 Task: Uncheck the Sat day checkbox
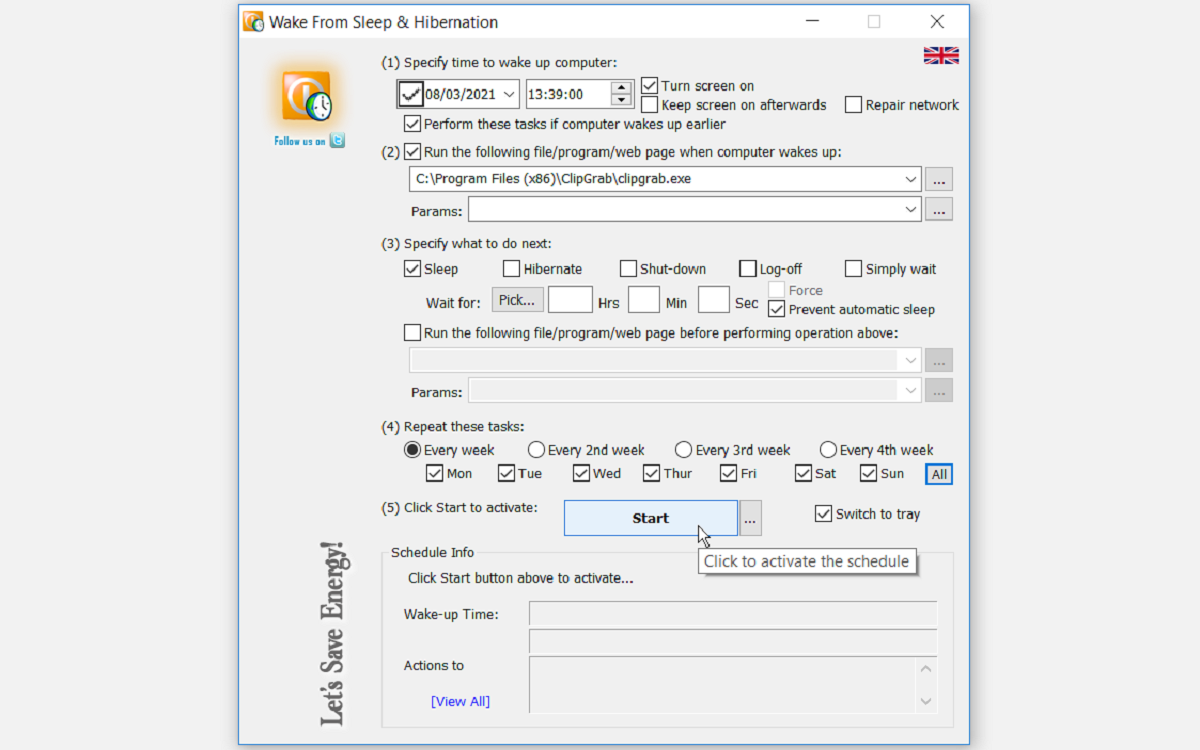(804, 473)
